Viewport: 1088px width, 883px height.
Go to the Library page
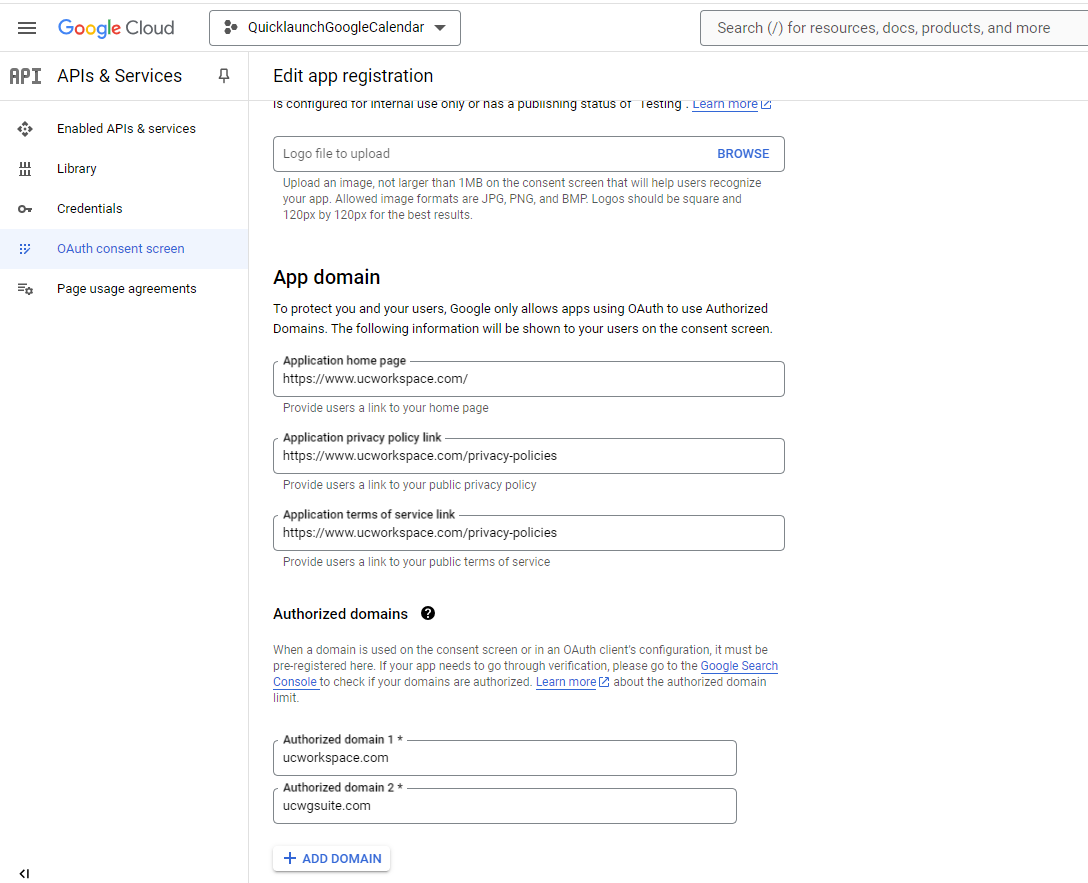pyautogui.click(x=76, y=169)
